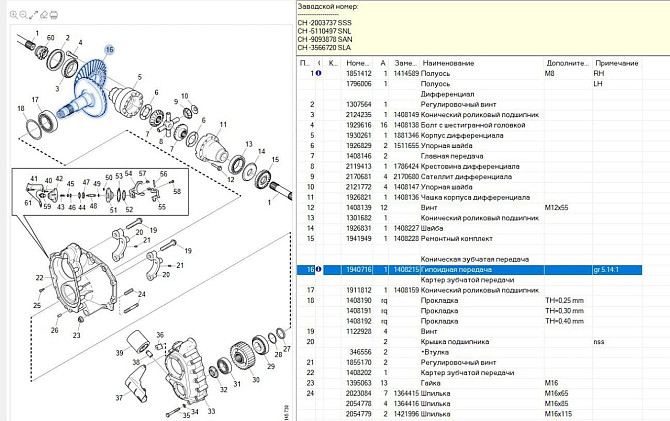
Task: Click part number 2124235 in the table
Action: pos(358,114)
